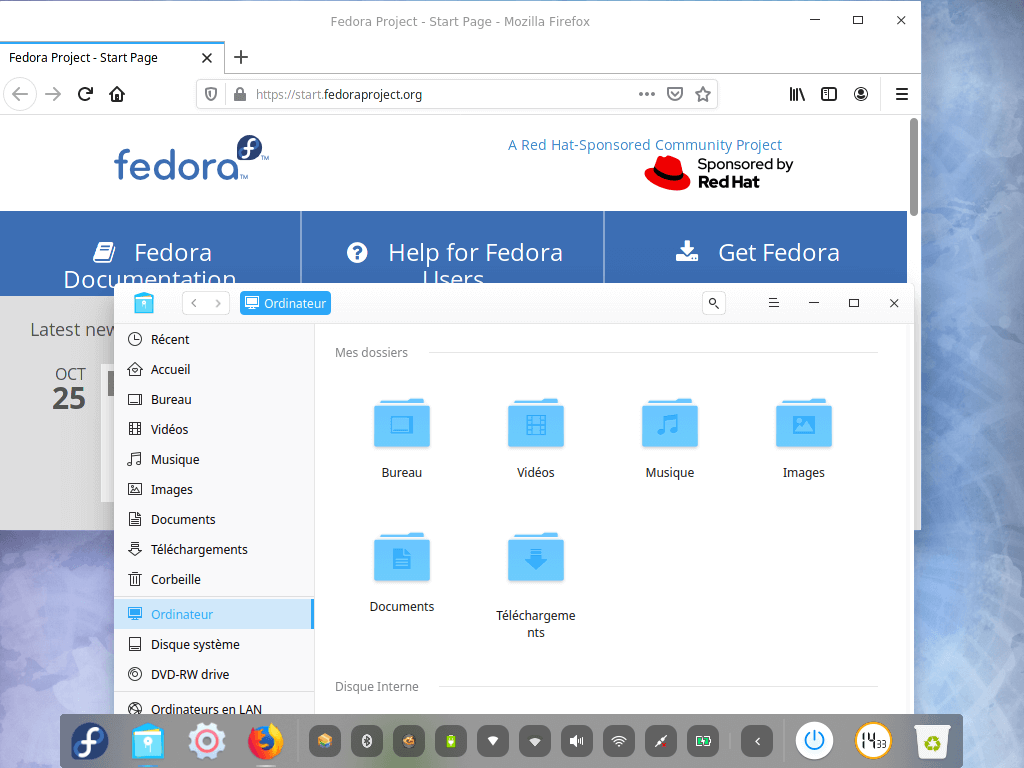Select the Téléchargements folder icon
Viewport: 1024px width, 768px height.
coord(536,557)
